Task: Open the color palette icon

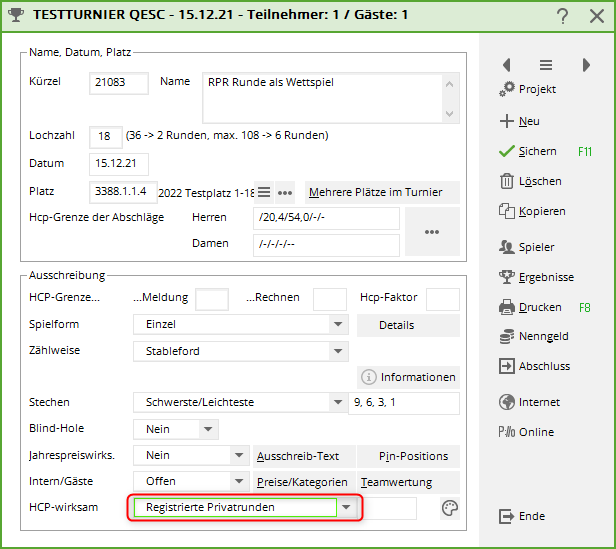Action: [x=450, y=508]
